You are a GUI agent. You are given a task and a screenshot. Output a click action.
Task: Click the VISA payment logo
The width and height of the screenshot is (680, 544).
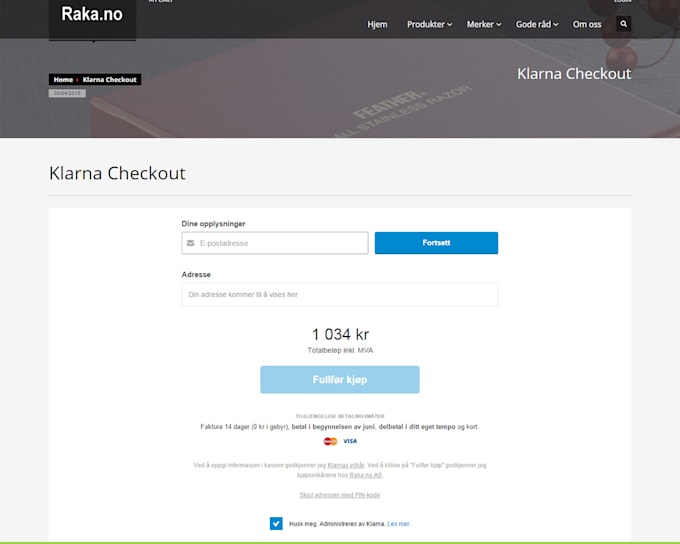tap(350, 441)
